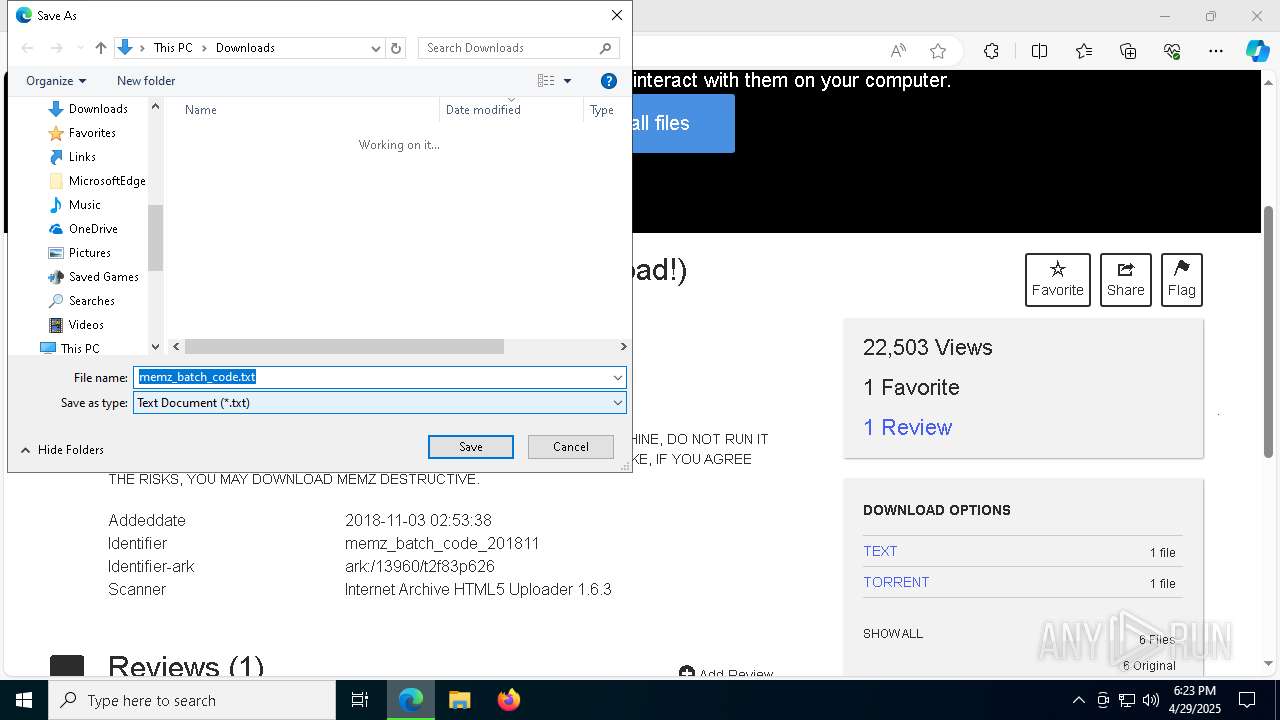
Task: Open the Edge Favorites list icon
Action: pyautogui.click(x=1084, y=51)
